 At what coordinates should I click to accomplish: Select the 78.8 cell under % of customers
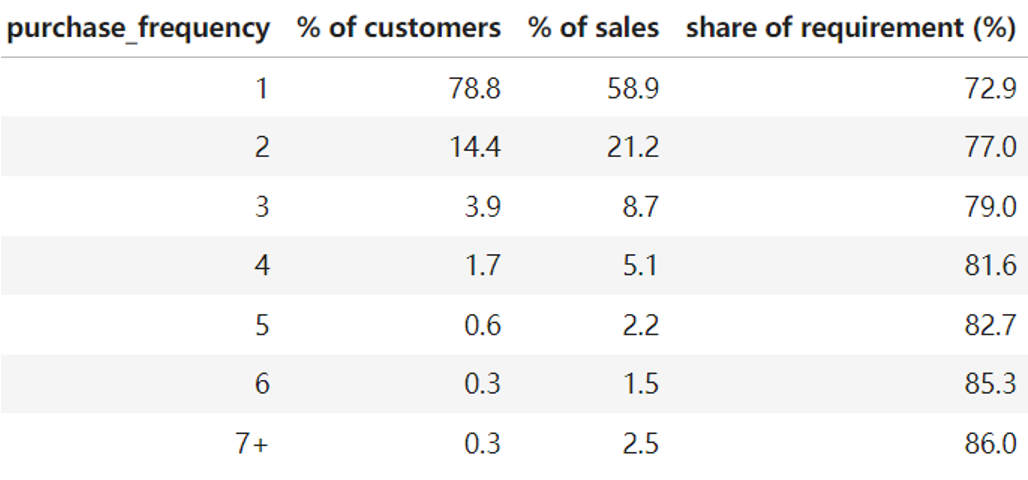[x=475, y=89]
